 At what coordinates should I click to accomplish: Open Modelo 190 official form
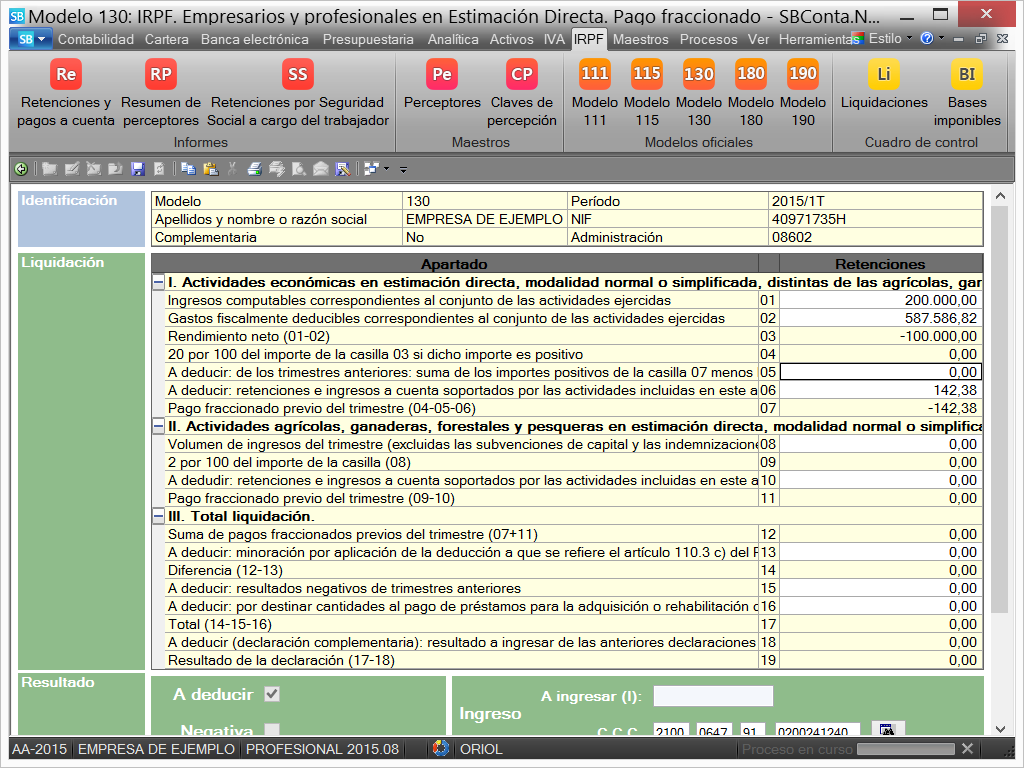pos(803,93)
